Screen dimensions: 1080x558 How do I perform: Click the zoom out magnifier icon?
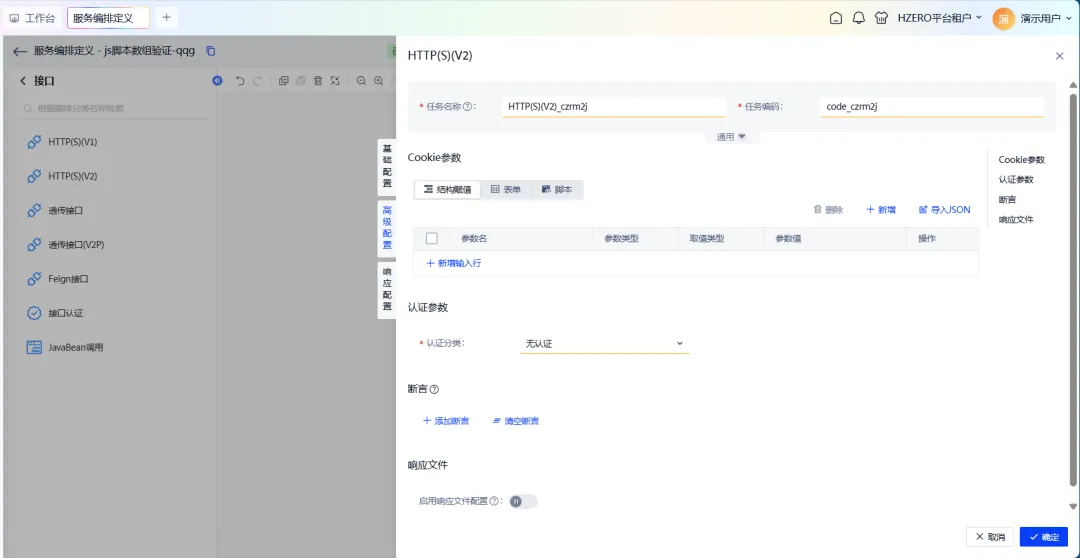pyautogui.click(x=361, y=81)
